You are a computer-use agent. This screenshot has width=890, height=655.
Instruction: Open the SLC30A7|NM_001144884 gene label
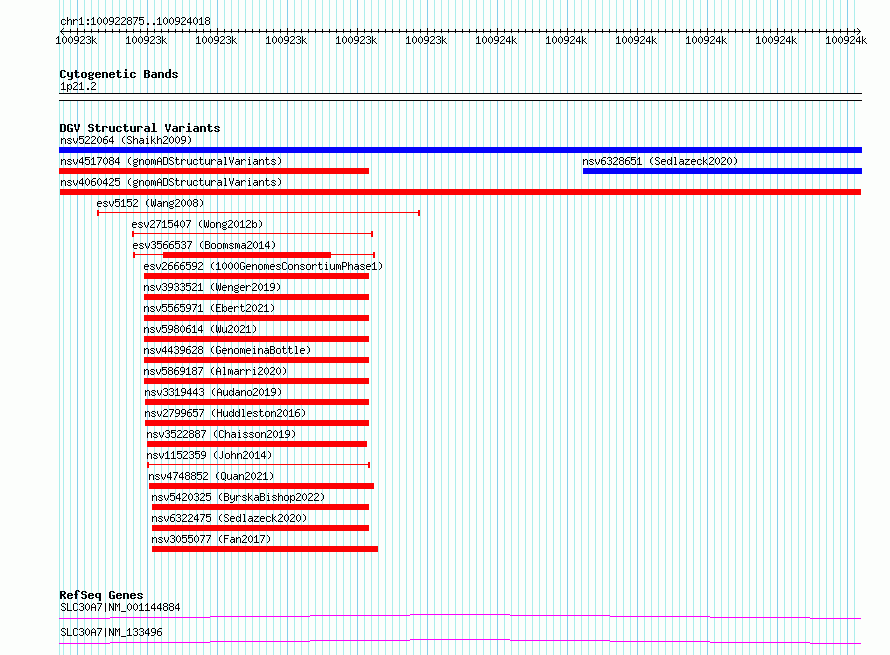pos(120,607)
